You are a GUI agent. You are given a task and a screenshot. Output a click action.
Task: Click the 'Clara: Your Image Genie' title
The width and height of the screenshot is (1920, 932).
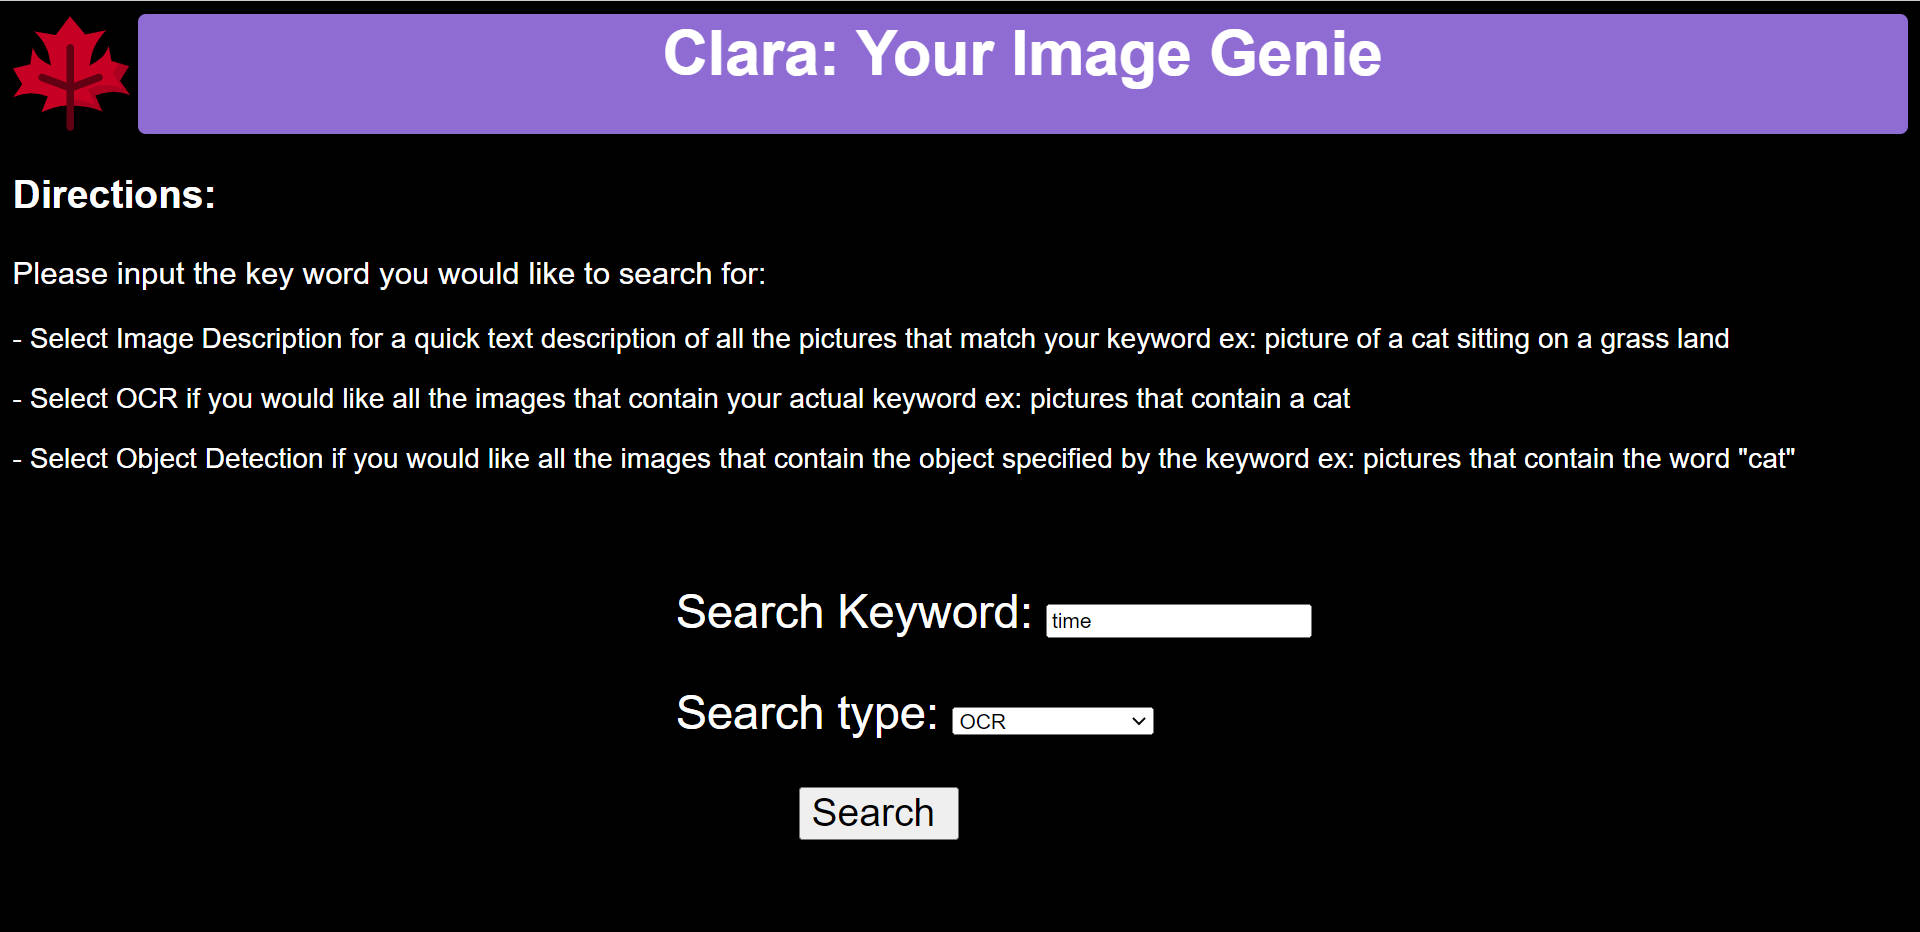pos(1022,53)
